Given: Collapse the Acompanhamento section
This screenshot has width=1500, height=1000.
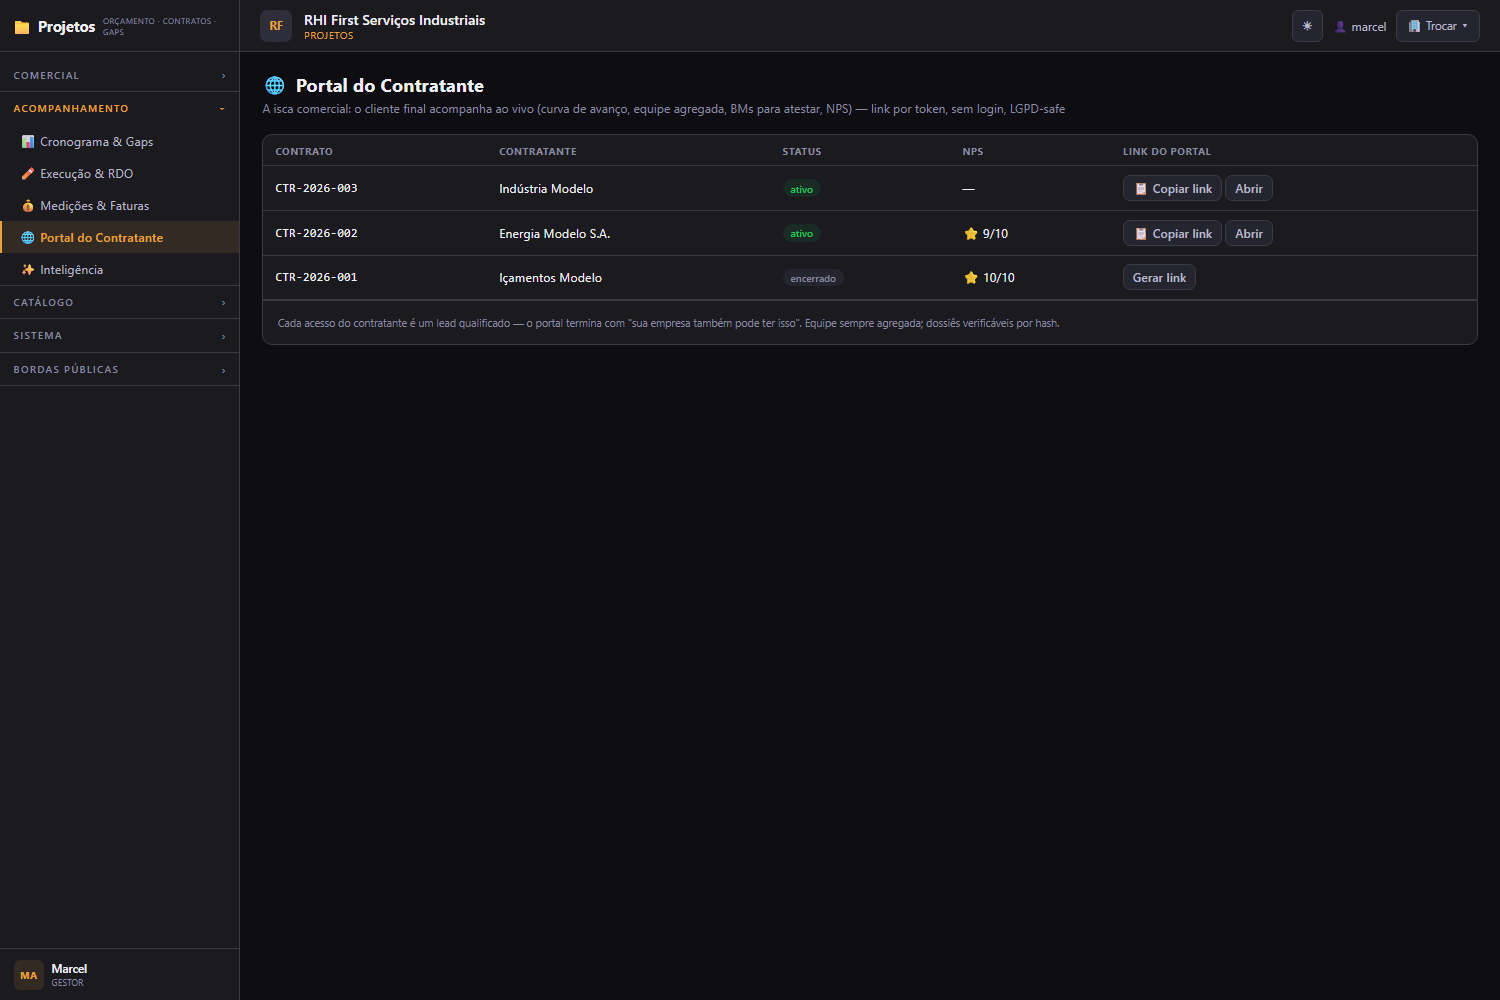Looking at the screenshot, I should [x=119, y=108].
